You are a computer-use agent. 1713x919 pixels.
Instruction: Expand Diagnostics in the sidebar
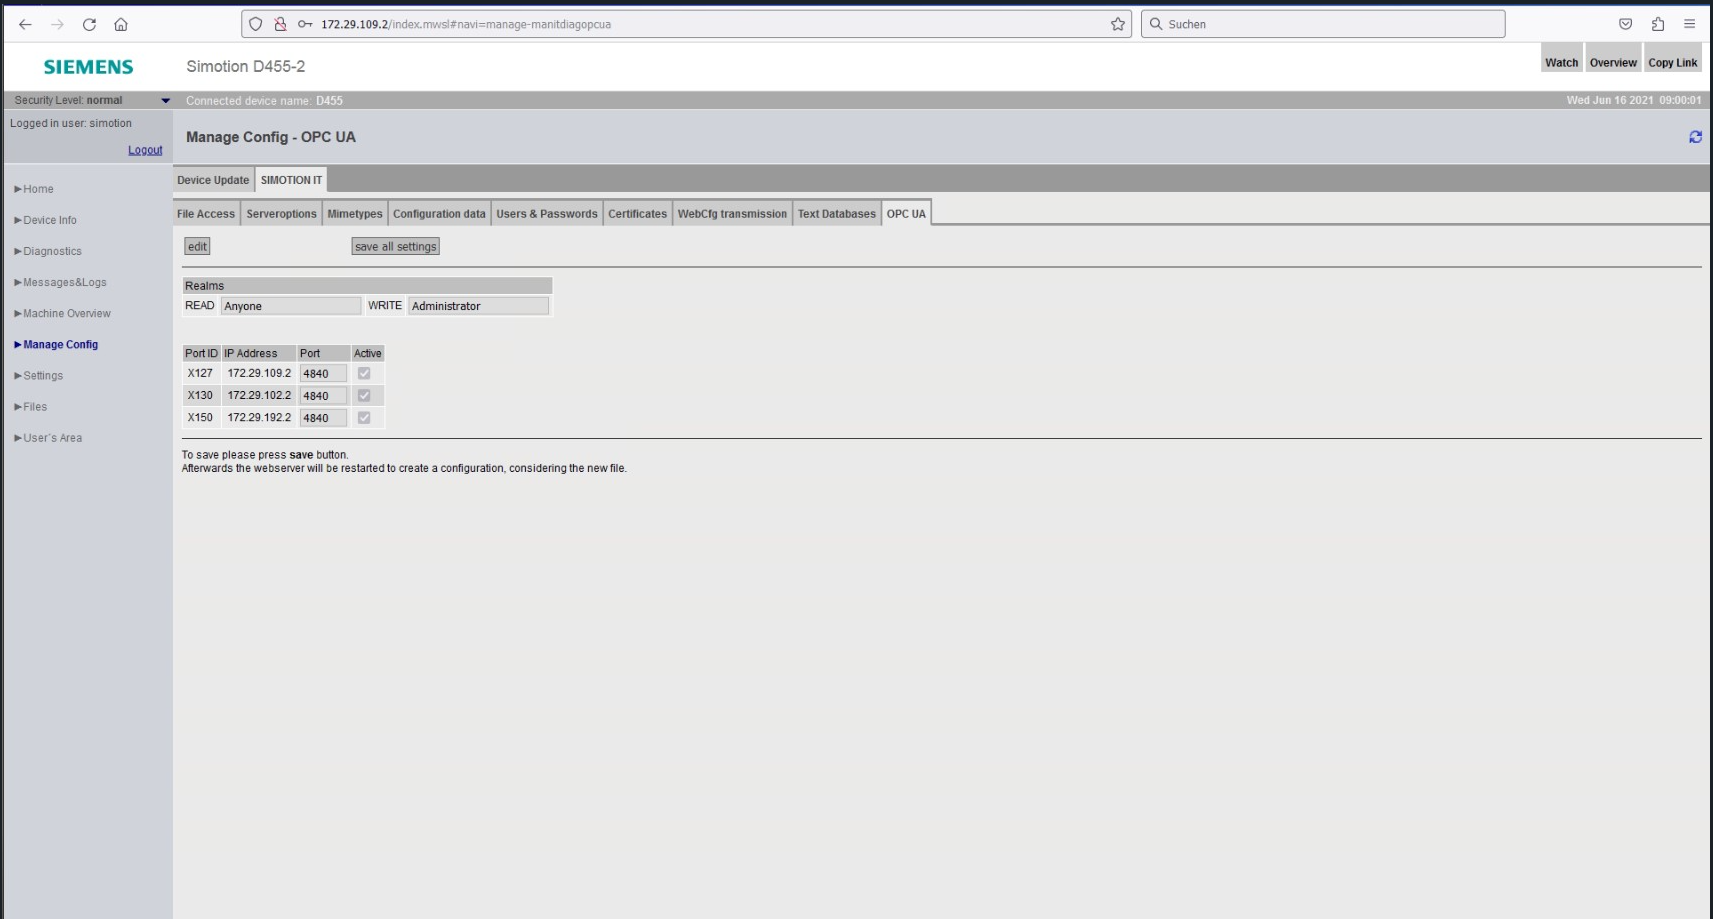[48, 251]
